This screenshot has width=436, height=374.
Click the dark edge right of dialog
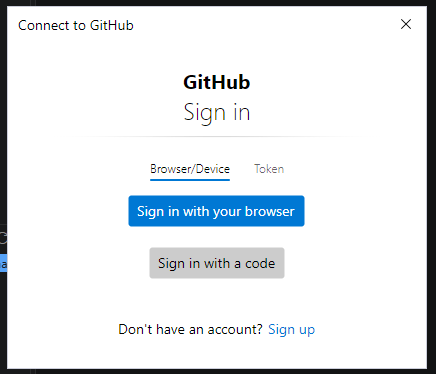(x=432, y=187)
